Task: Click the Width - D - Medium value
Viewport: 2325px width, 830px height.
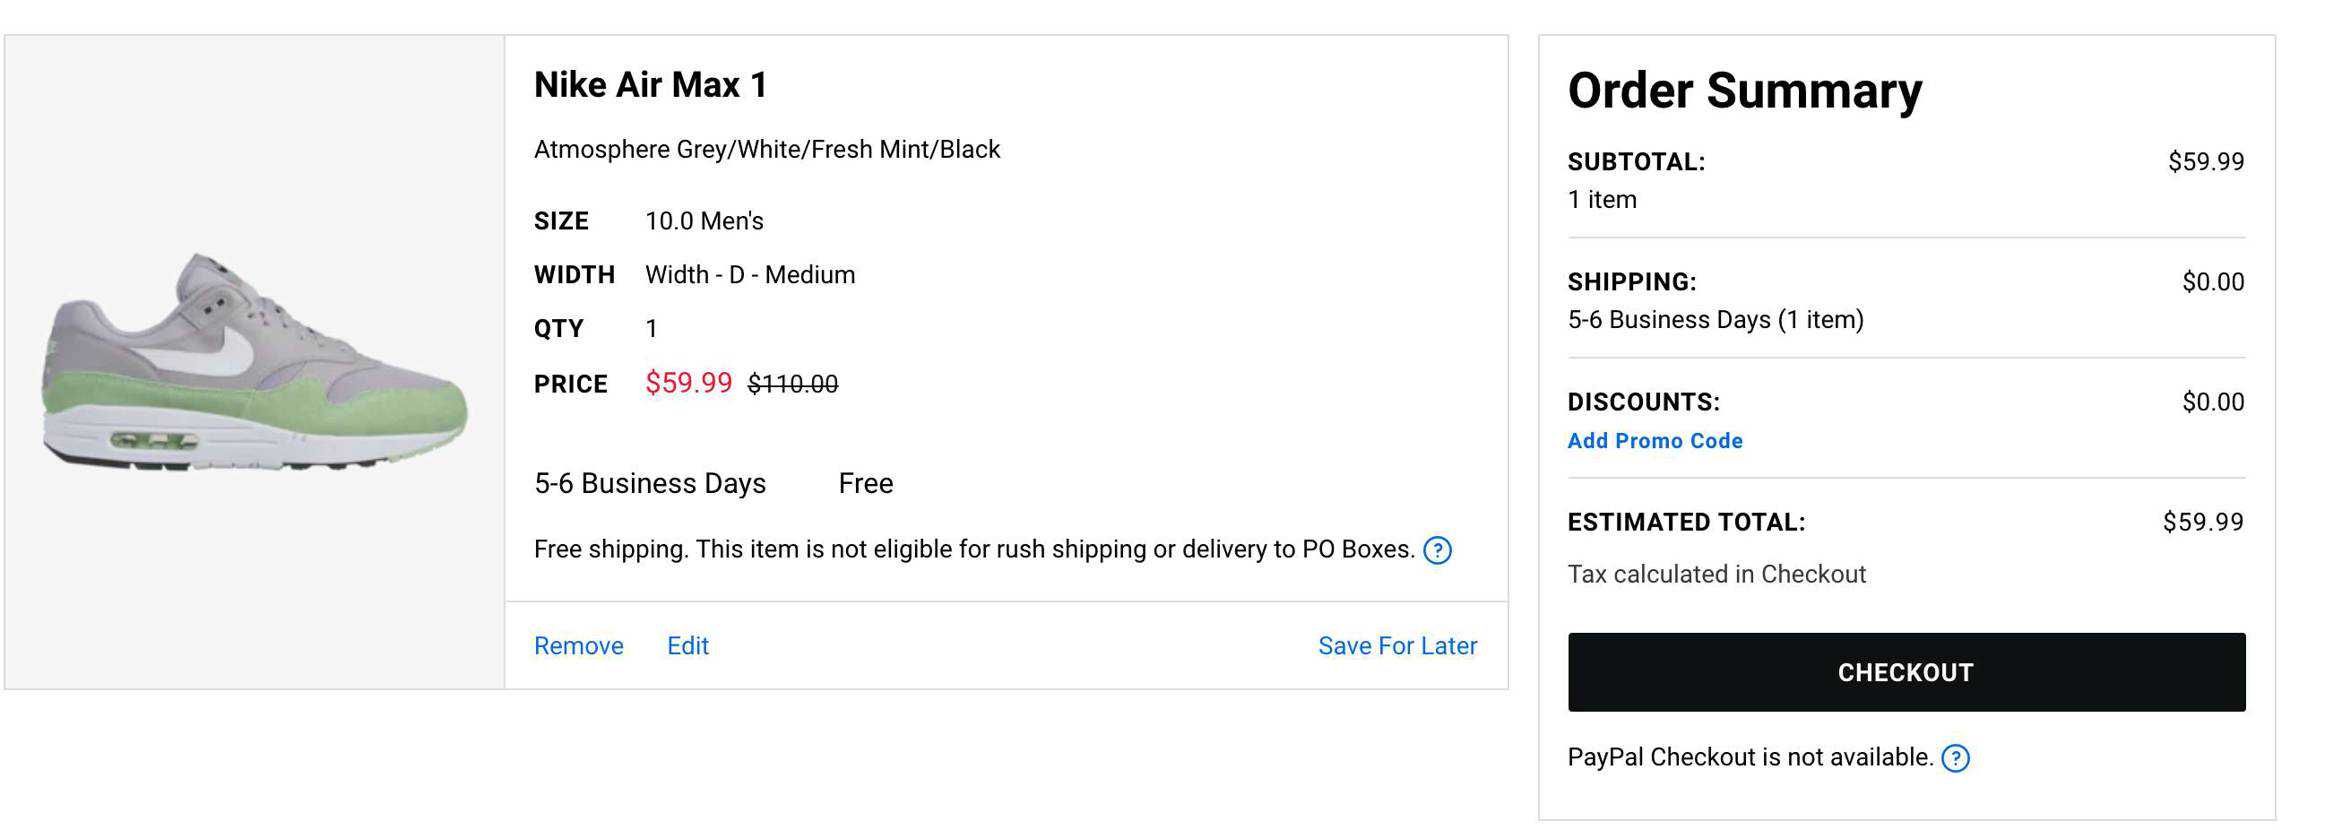Action: pos(750,275)
